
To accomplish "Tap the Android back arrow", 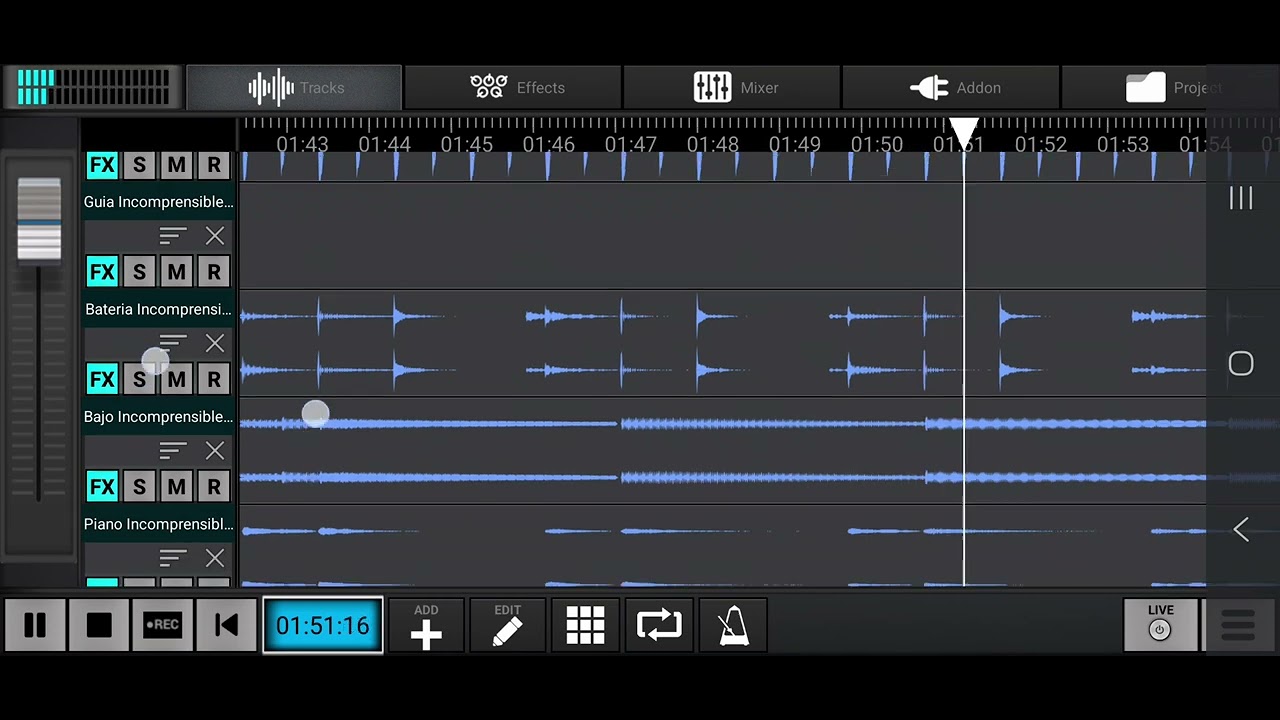I will click(x=1241, y=529).
